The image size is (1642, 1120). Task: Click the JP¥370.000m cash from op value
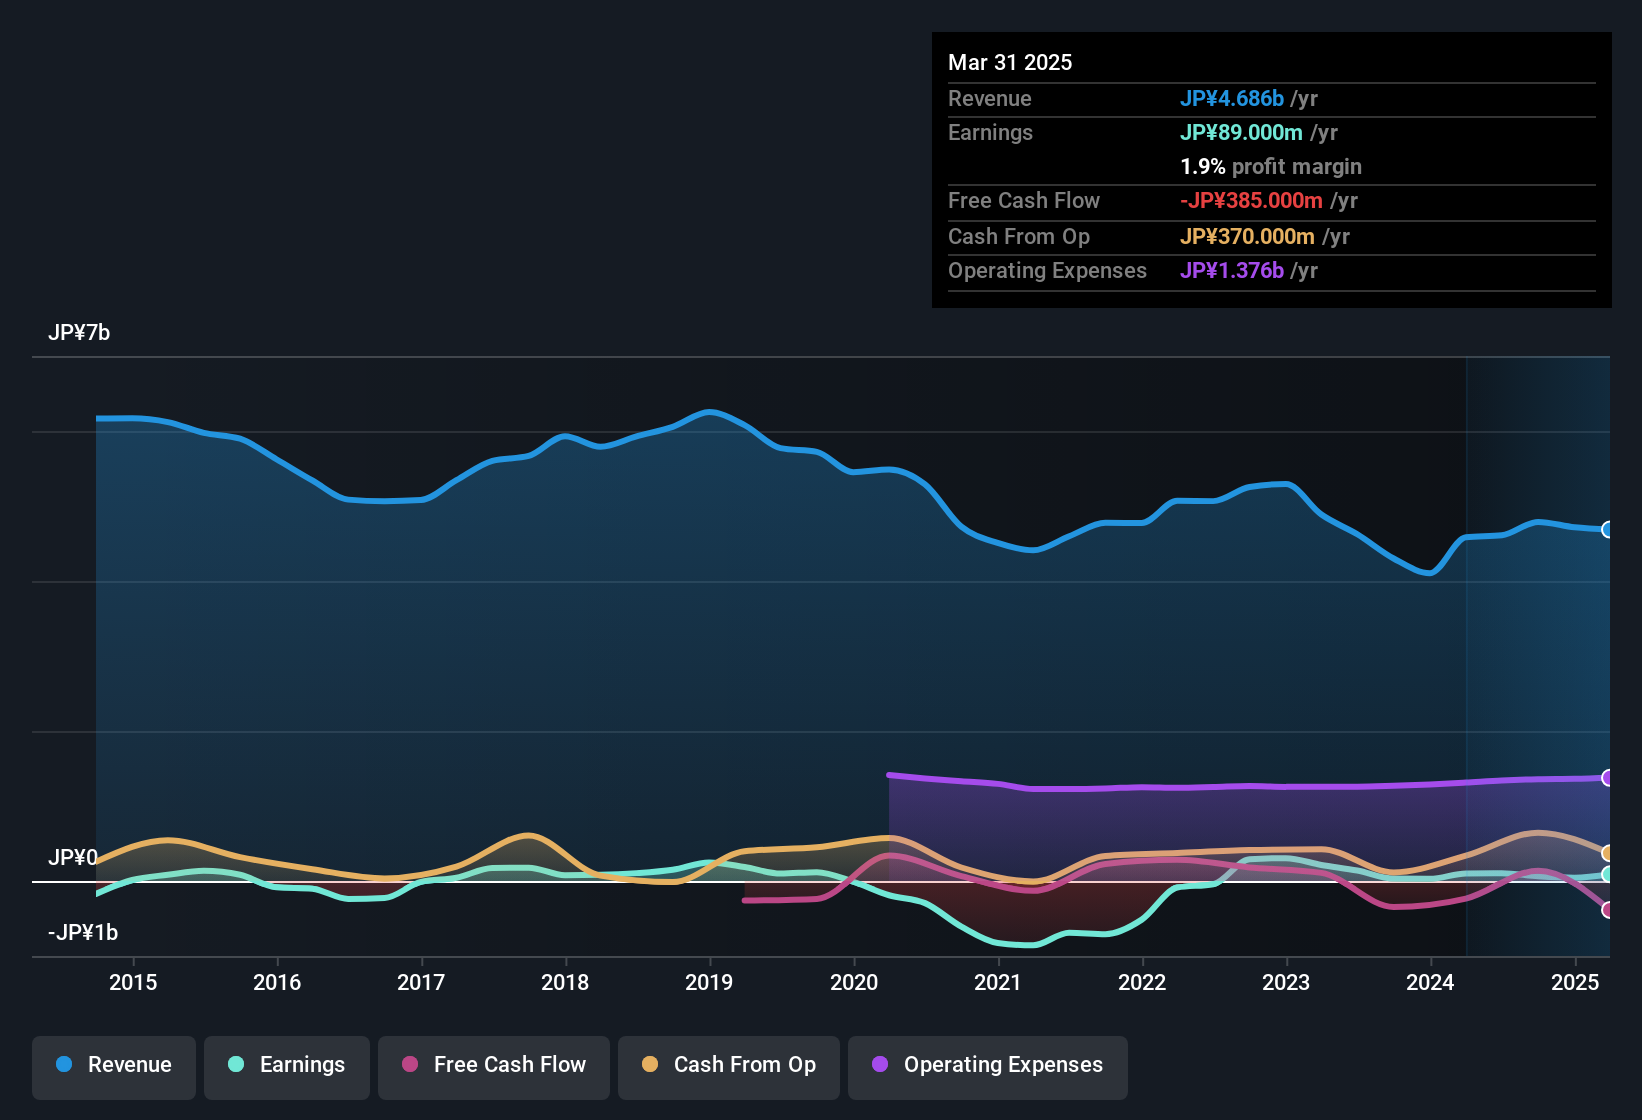pyautogui.click(x=1247, y=236)
